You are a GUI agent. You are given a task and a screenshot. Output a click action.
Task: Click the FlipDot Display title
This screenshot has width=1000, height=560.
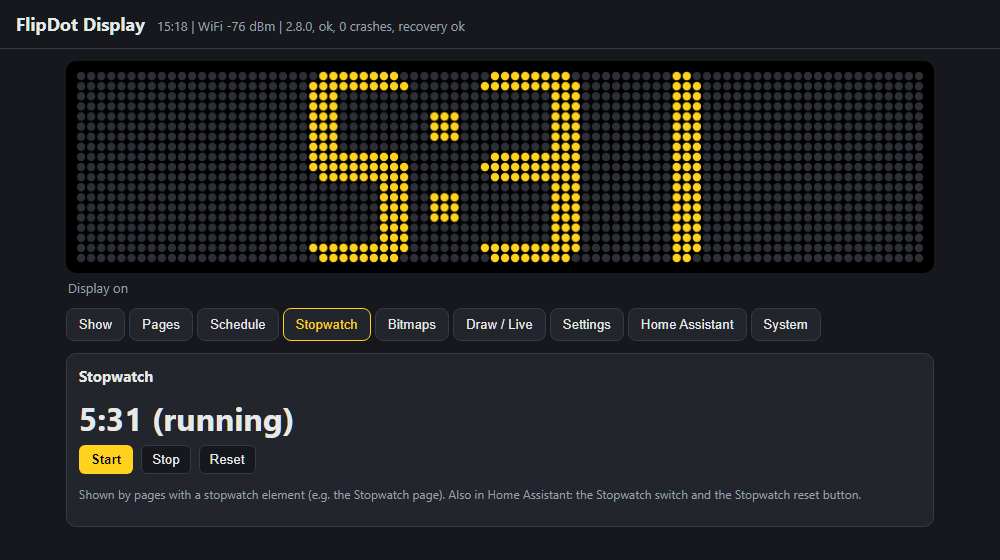pyautogui.click(x=80, y=25)
